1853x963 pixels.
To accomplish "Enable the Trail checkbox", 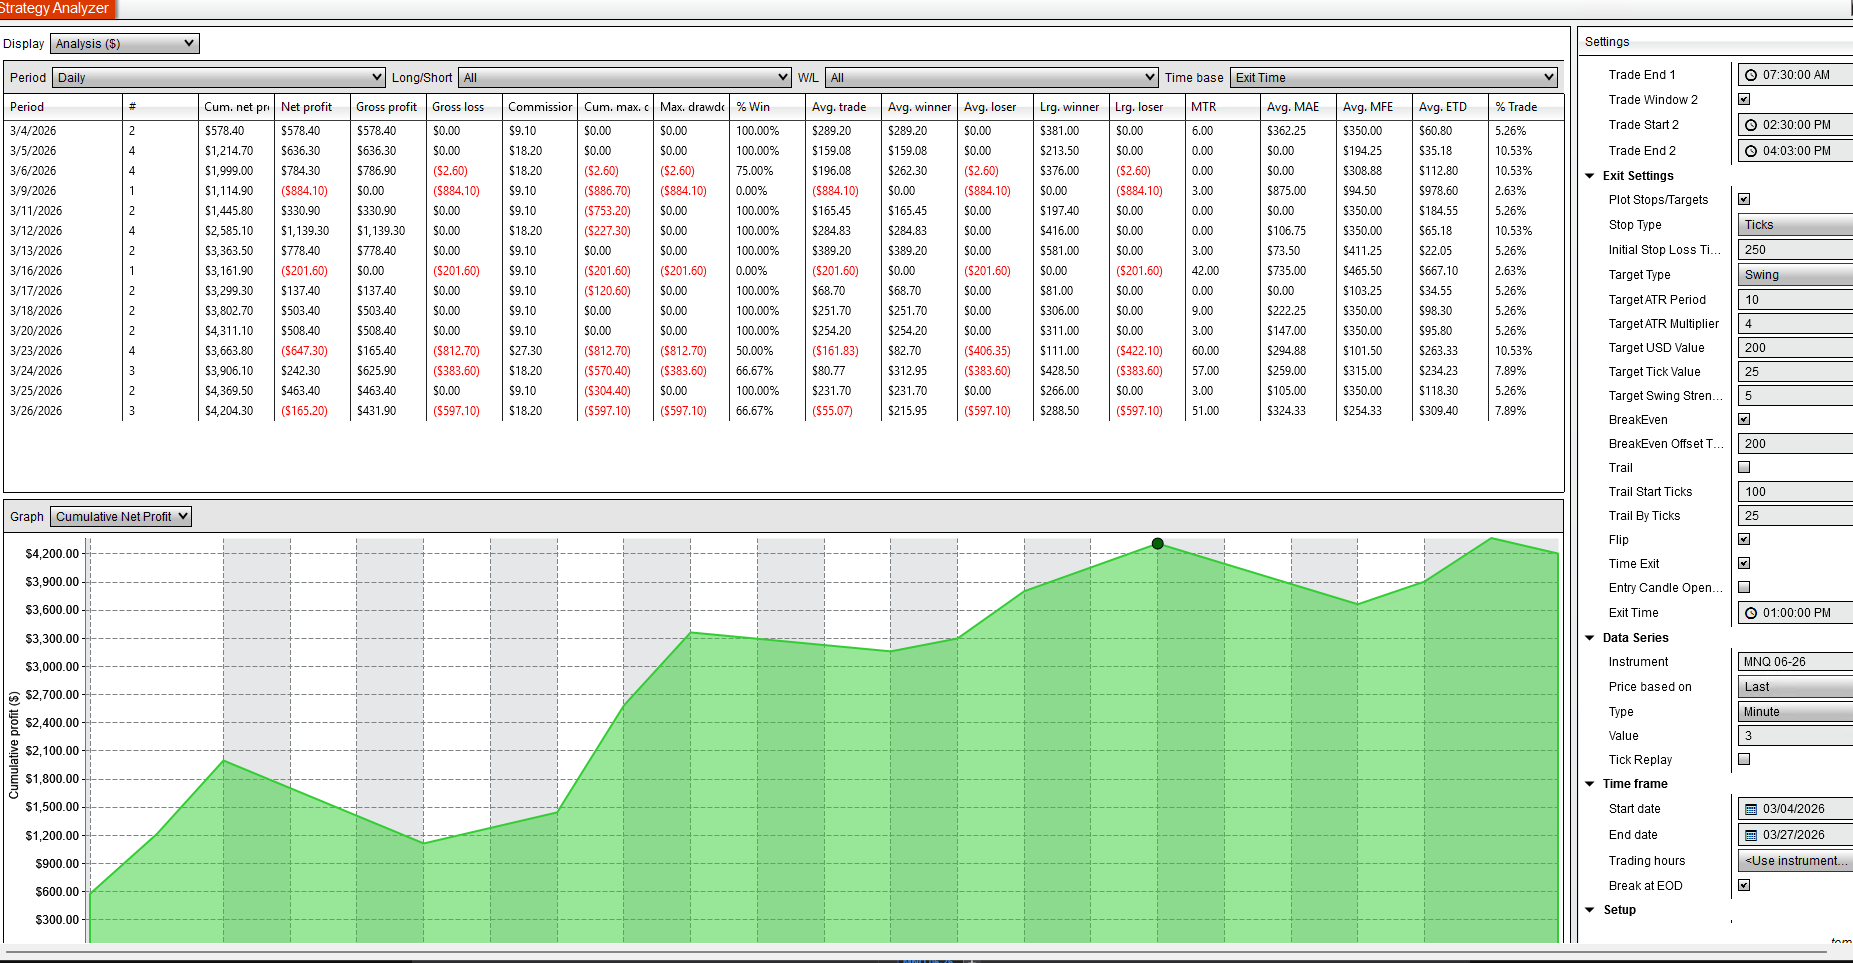I will (1744, 467).
